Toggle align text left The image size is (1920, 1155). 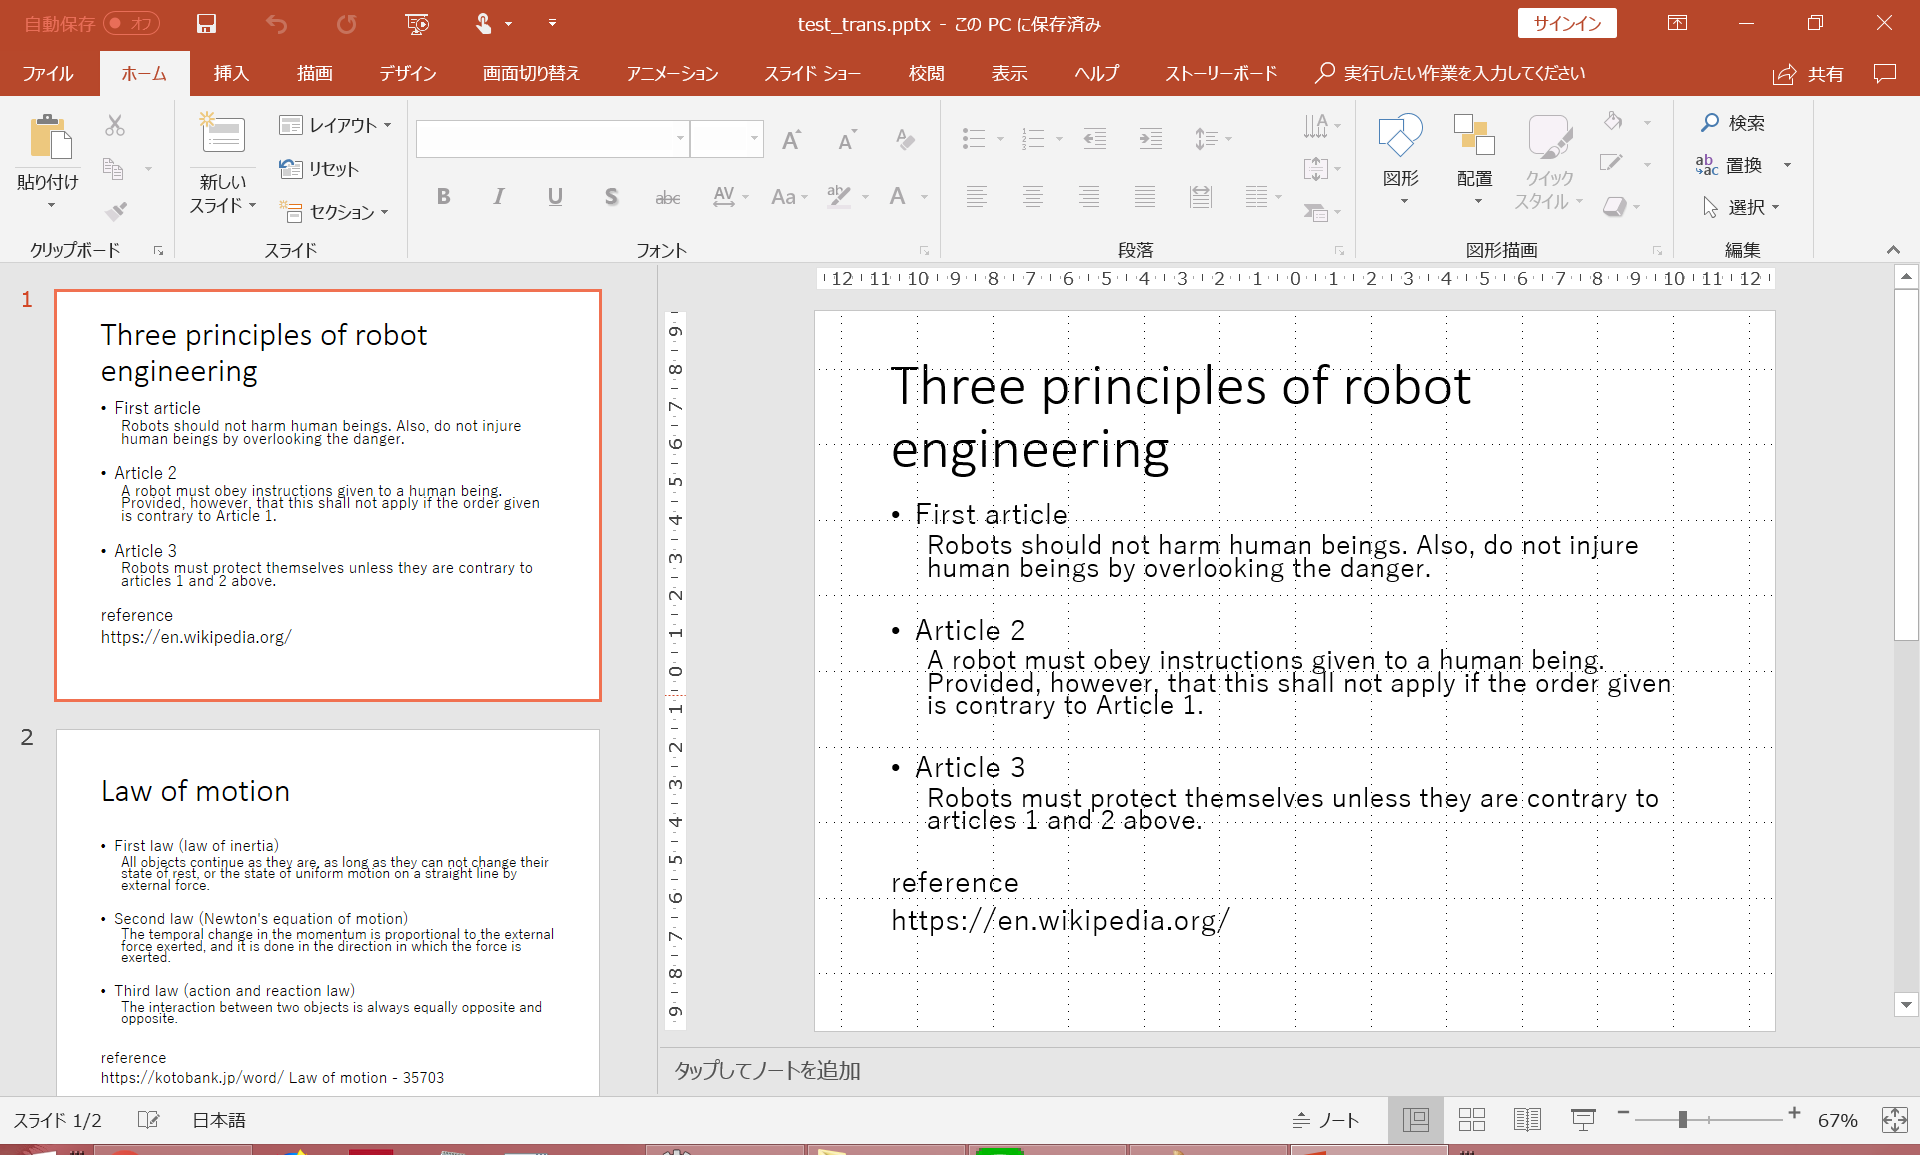point(977,196)
